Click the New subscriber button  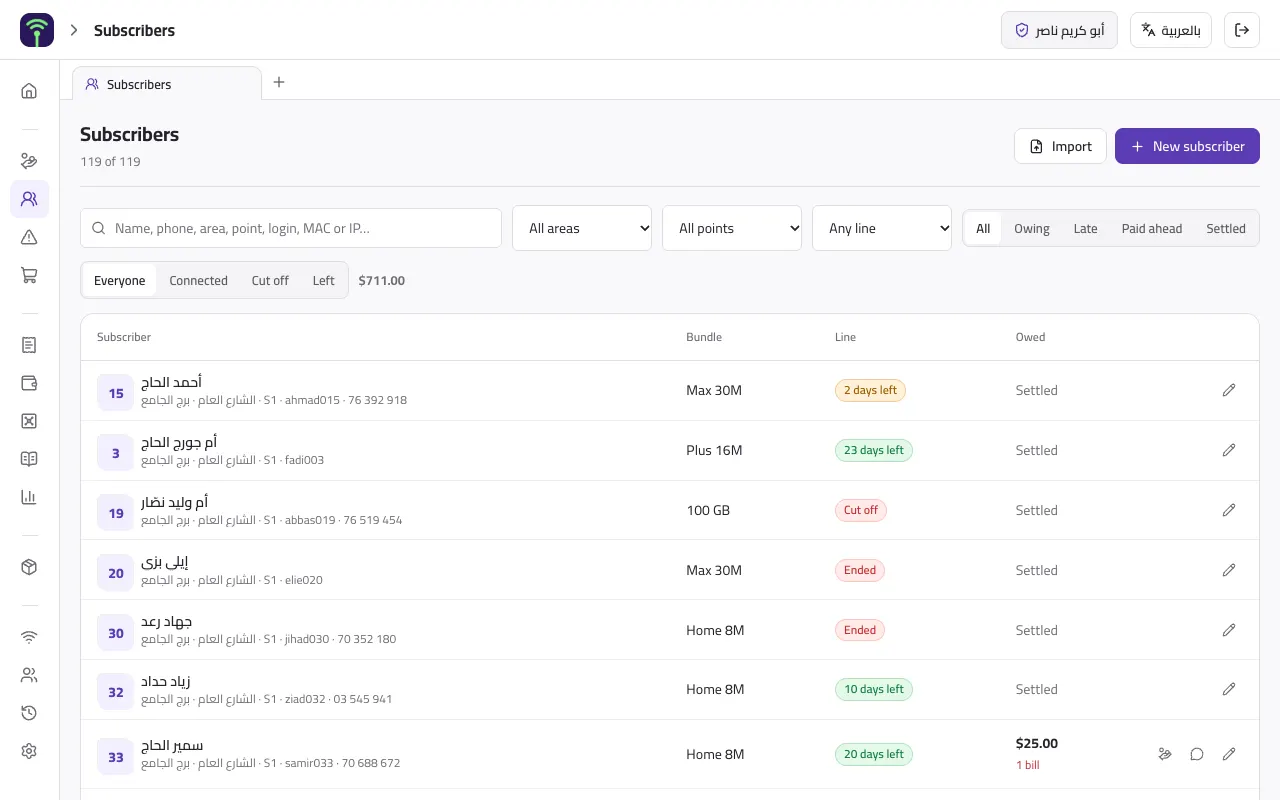coord(1187,146)
